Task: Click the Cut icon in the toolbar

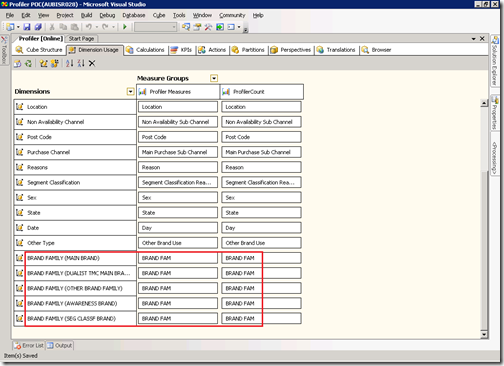Action: [52, 27]
